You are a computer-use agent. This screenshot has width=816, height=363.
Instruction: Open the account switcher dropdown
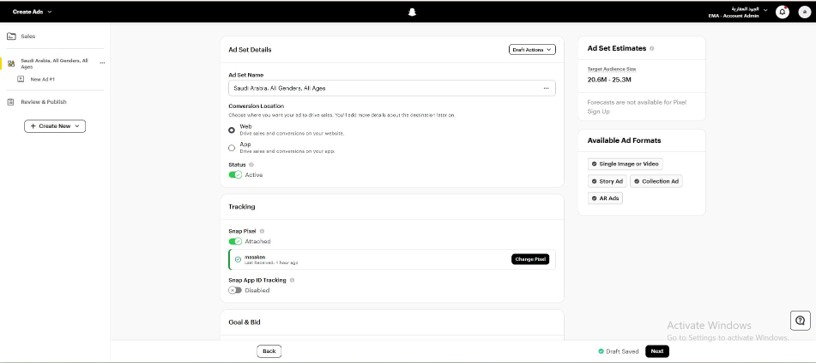(x=737, y=12)
